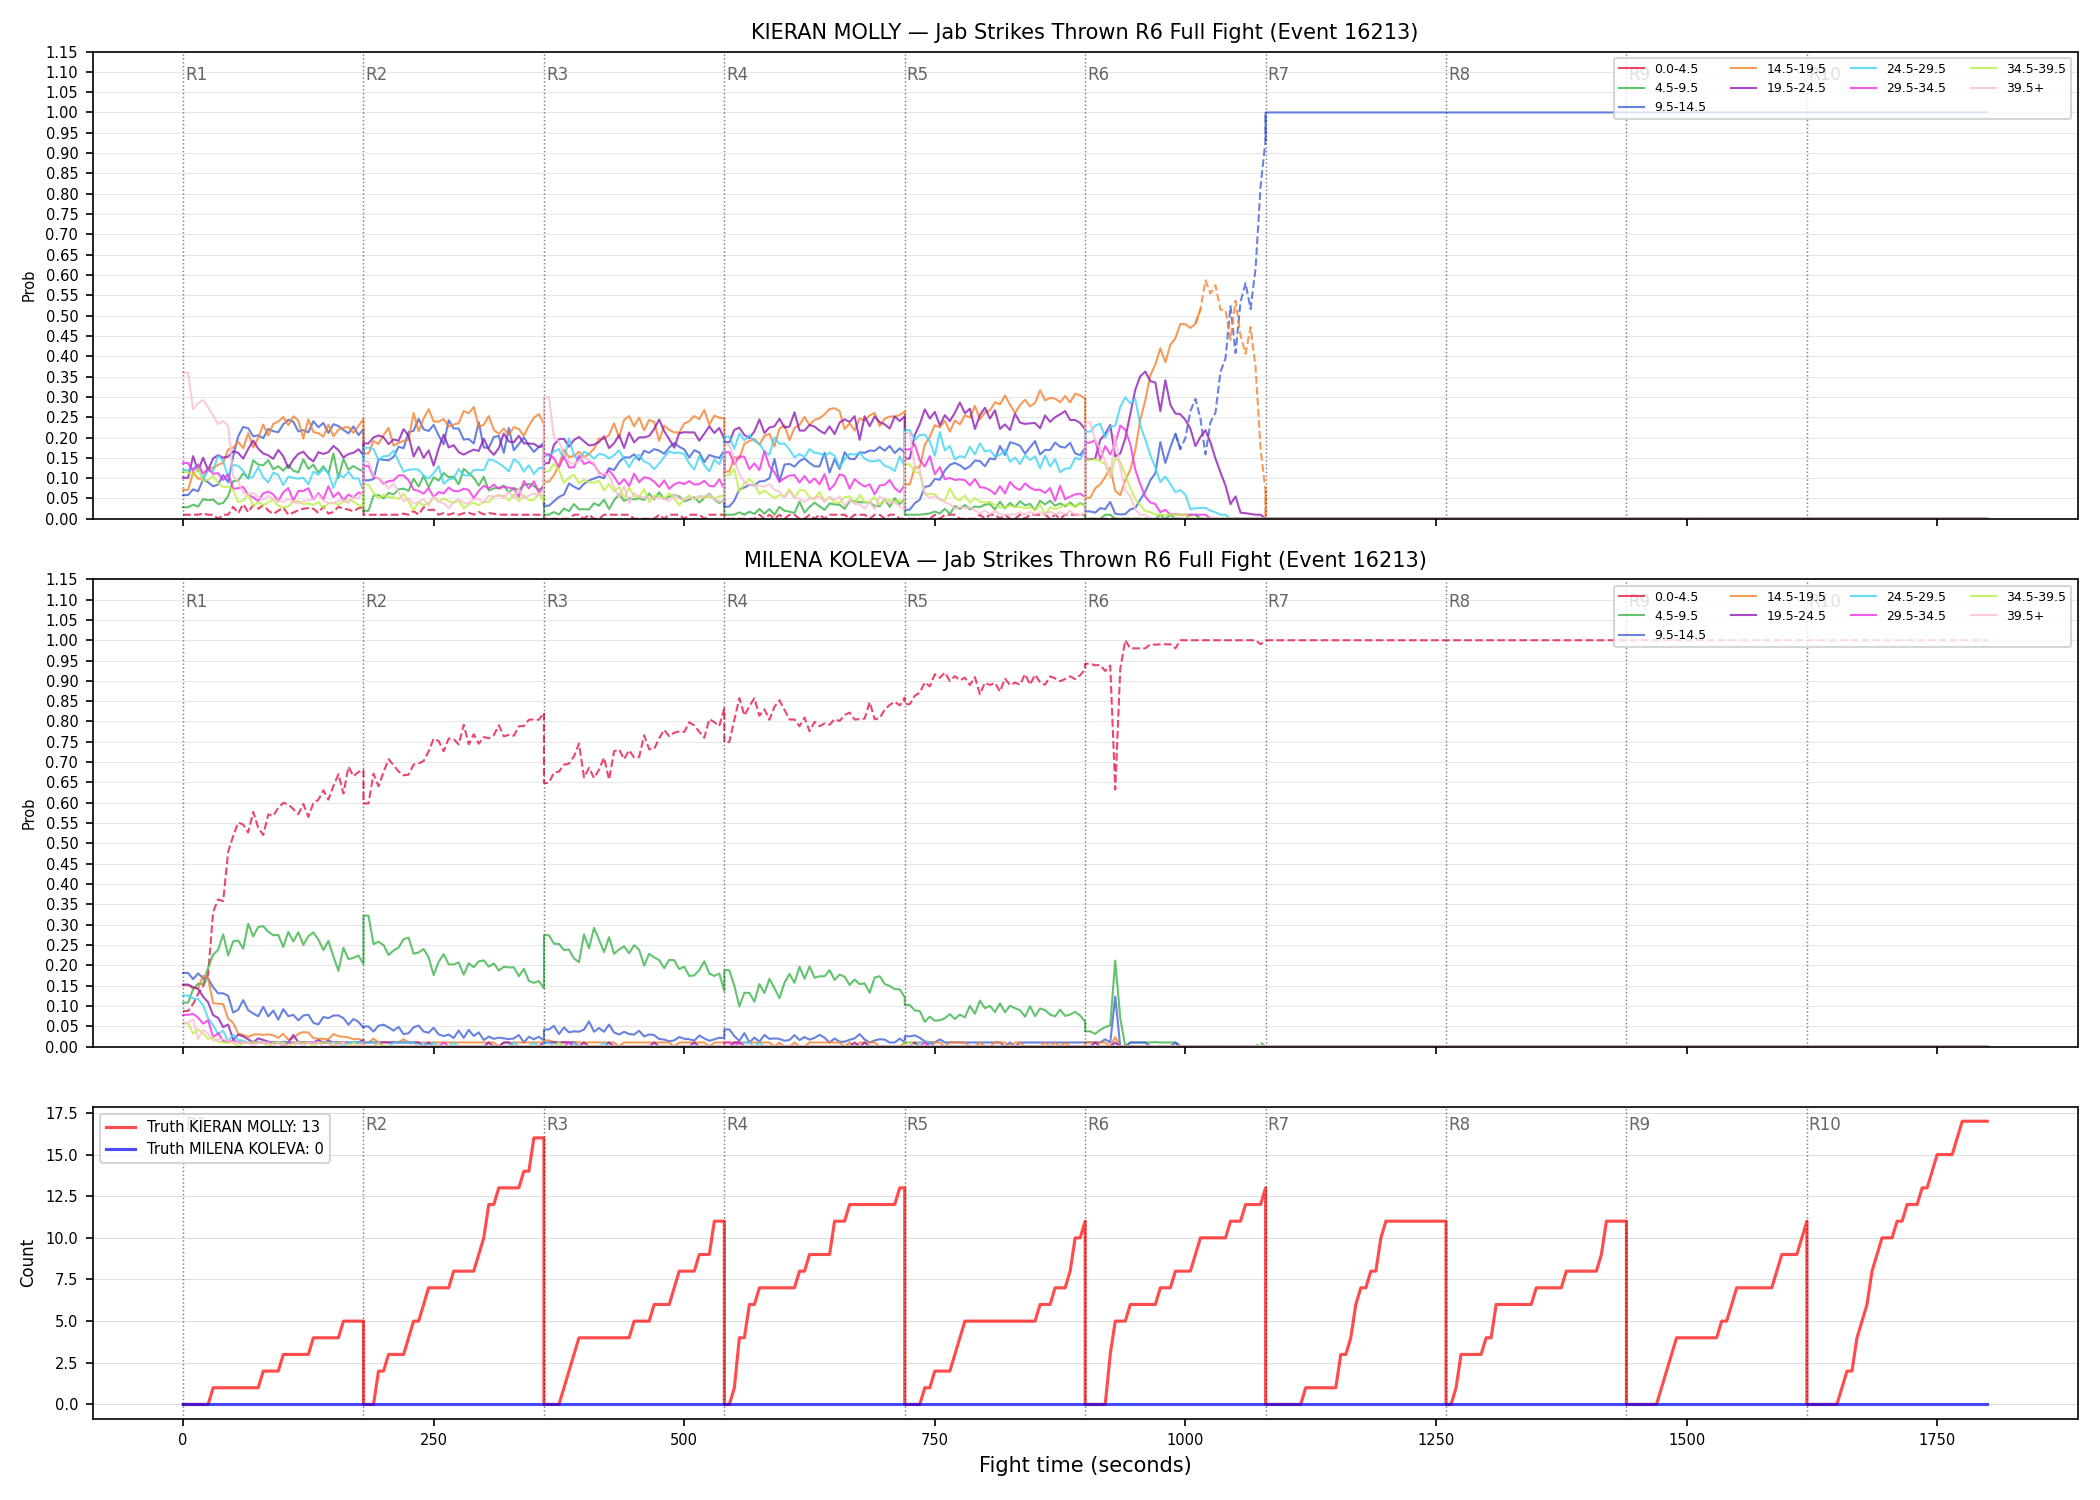Click the 2.5 tick on the Count axis
This screenshot has width=2100, height=1500.
coord(66,1363)
